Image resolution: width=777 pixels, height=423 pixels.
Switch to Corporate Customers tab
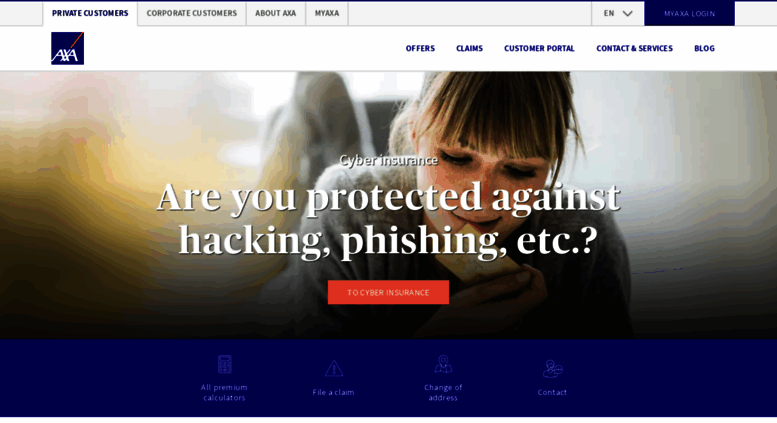click(x=192, y=13)
